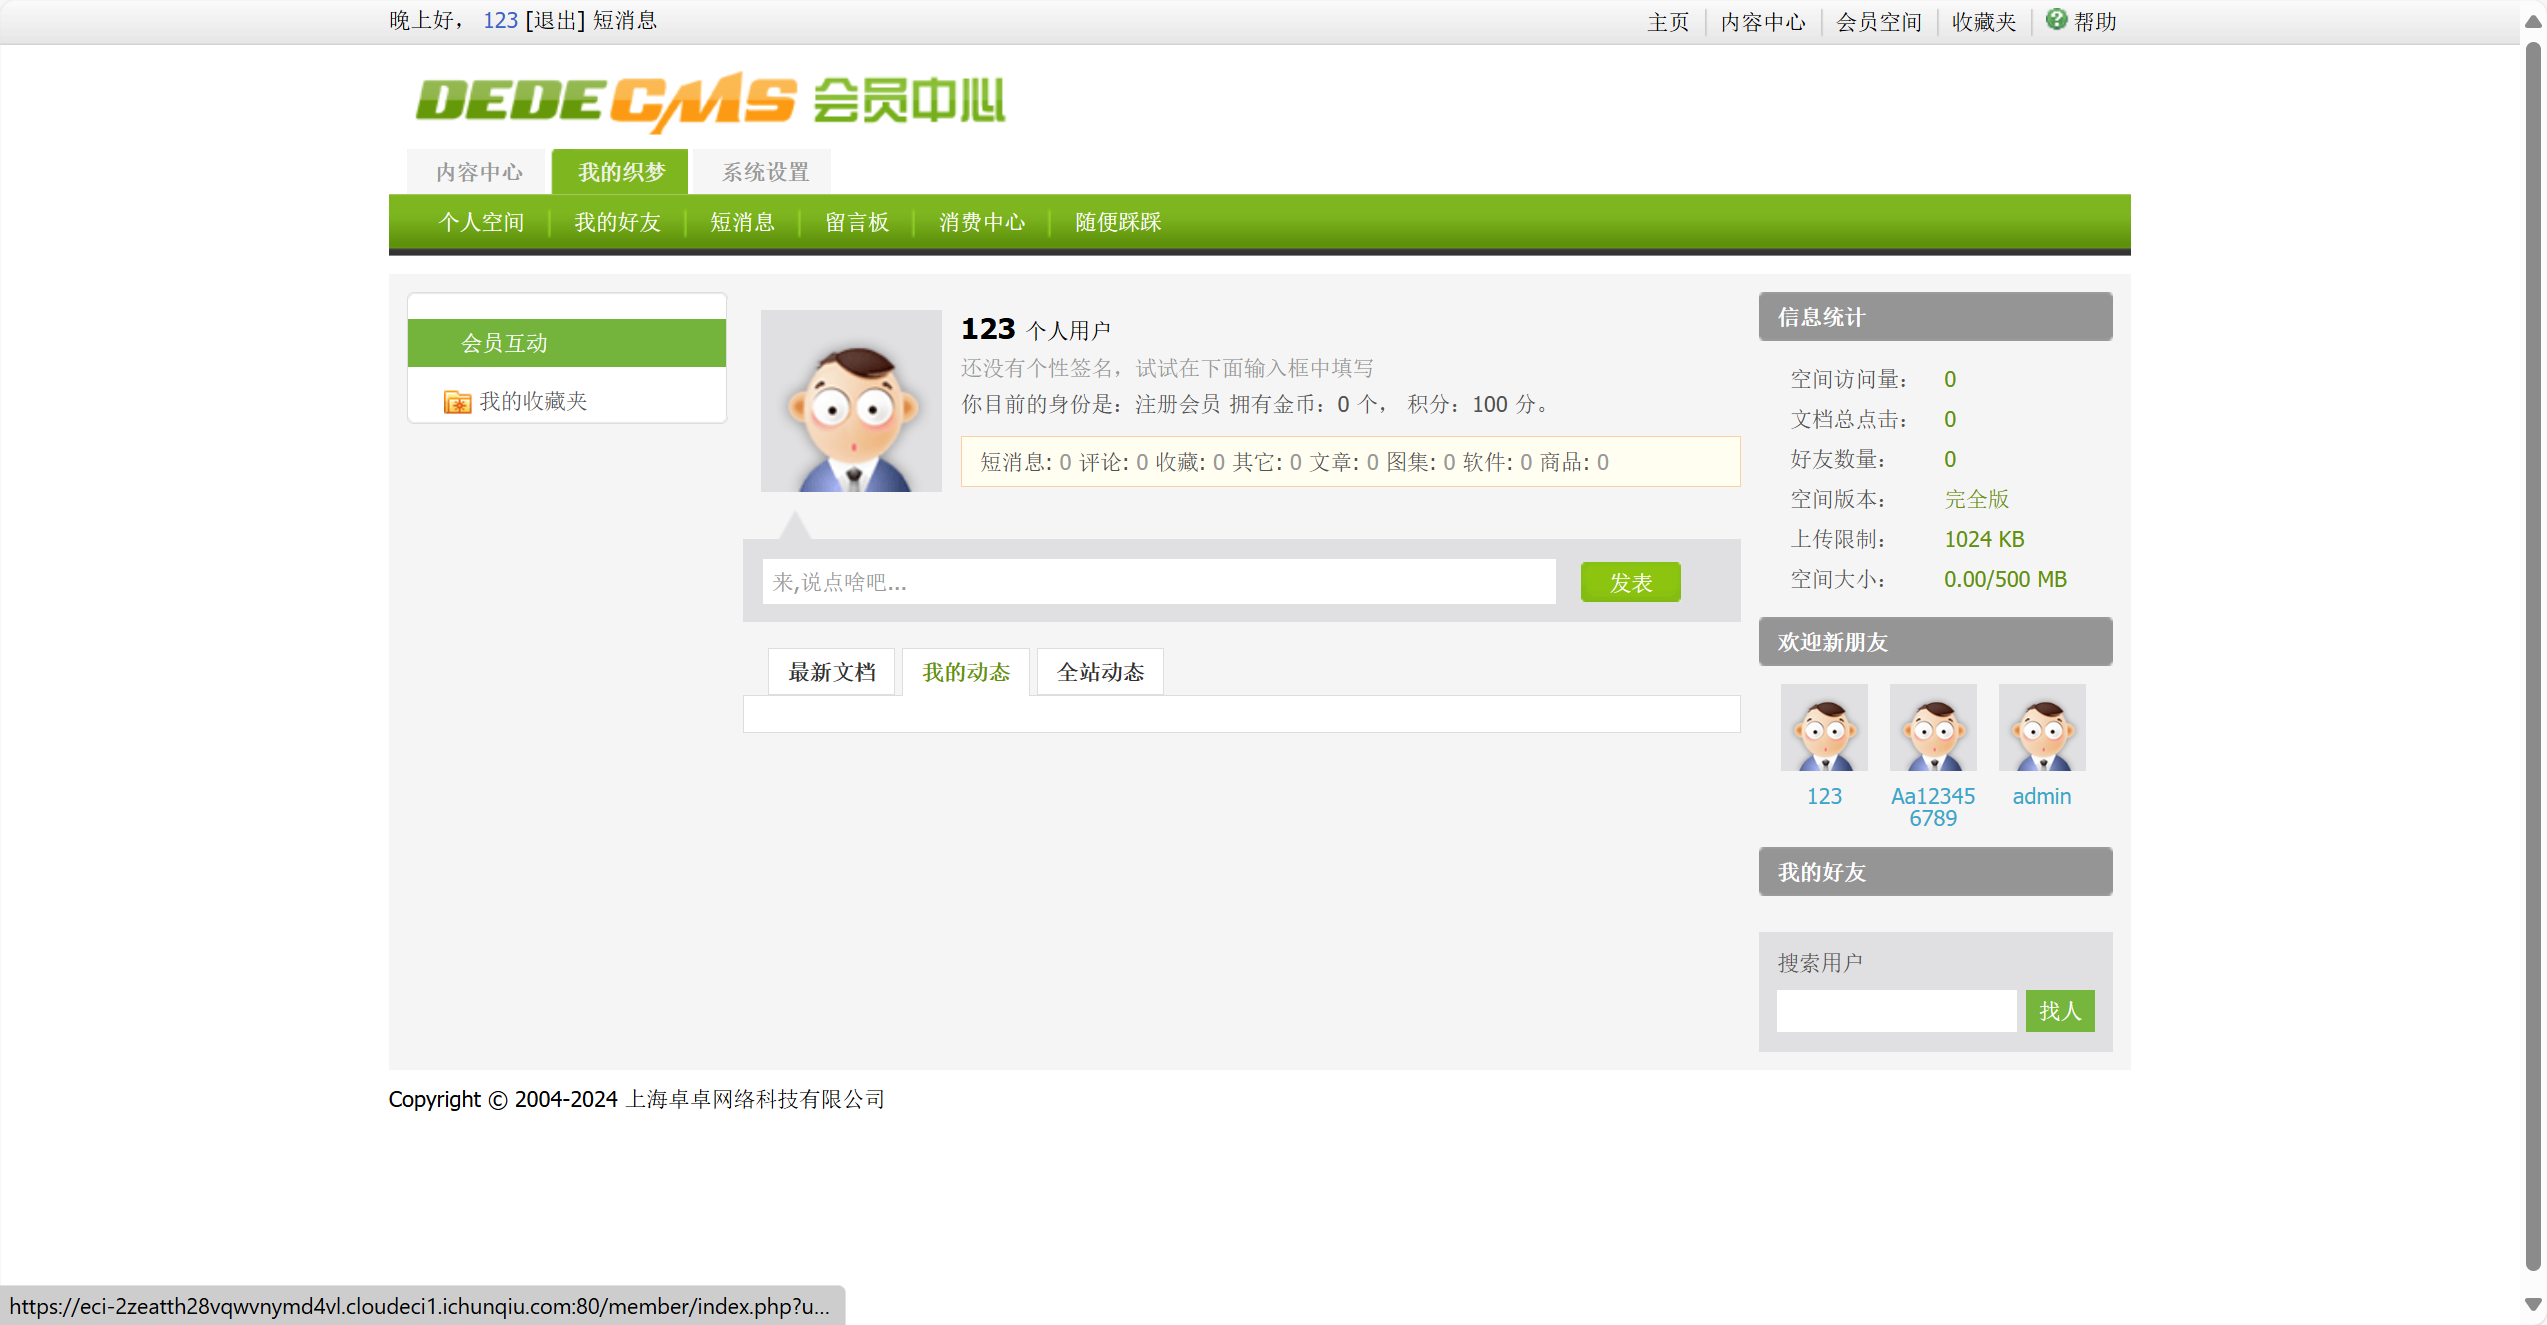Focus the 来,说点啥吧 status input field
2547x1325 pixels.
coord(1158,582)
